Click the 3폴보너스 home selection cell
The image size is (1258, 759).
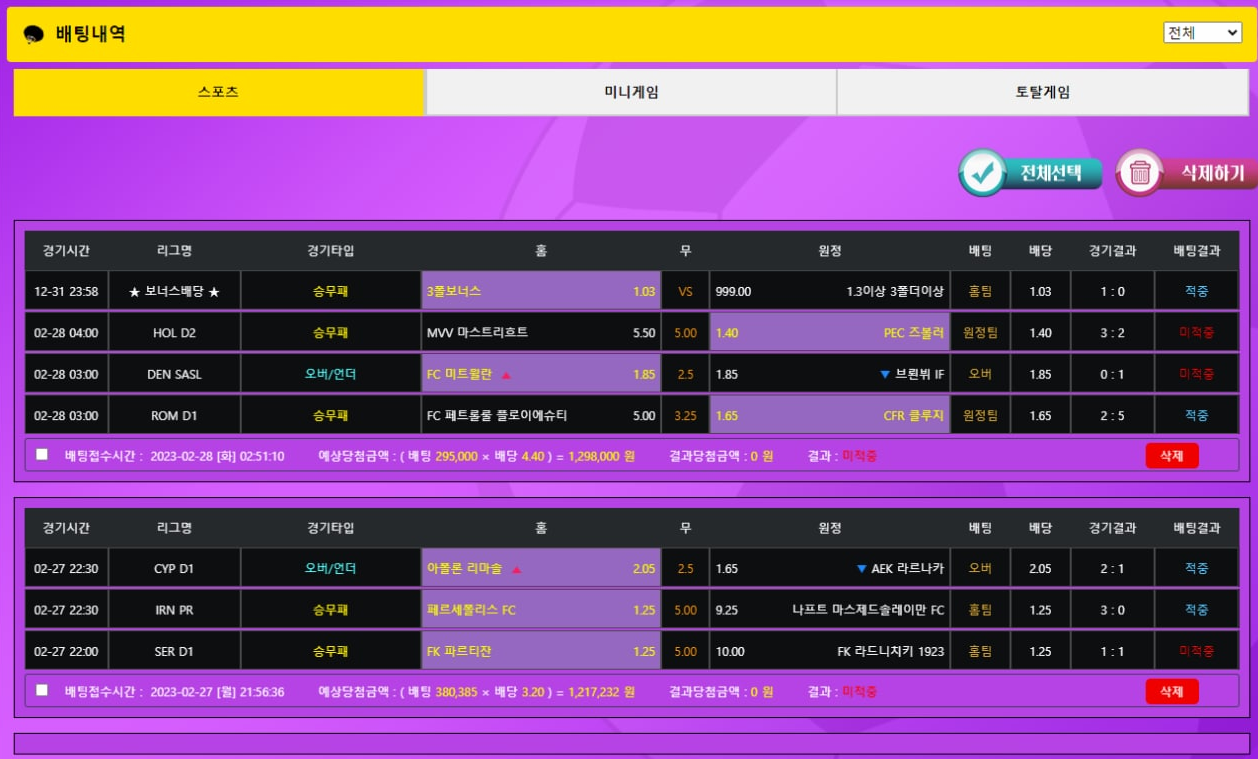540,292
